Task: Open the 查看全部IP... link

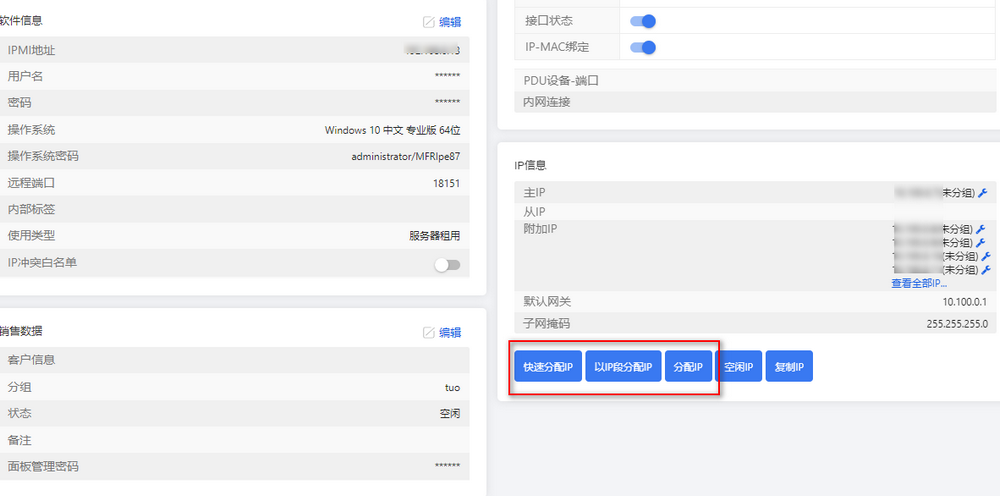Action: click(x=919, y=284)
